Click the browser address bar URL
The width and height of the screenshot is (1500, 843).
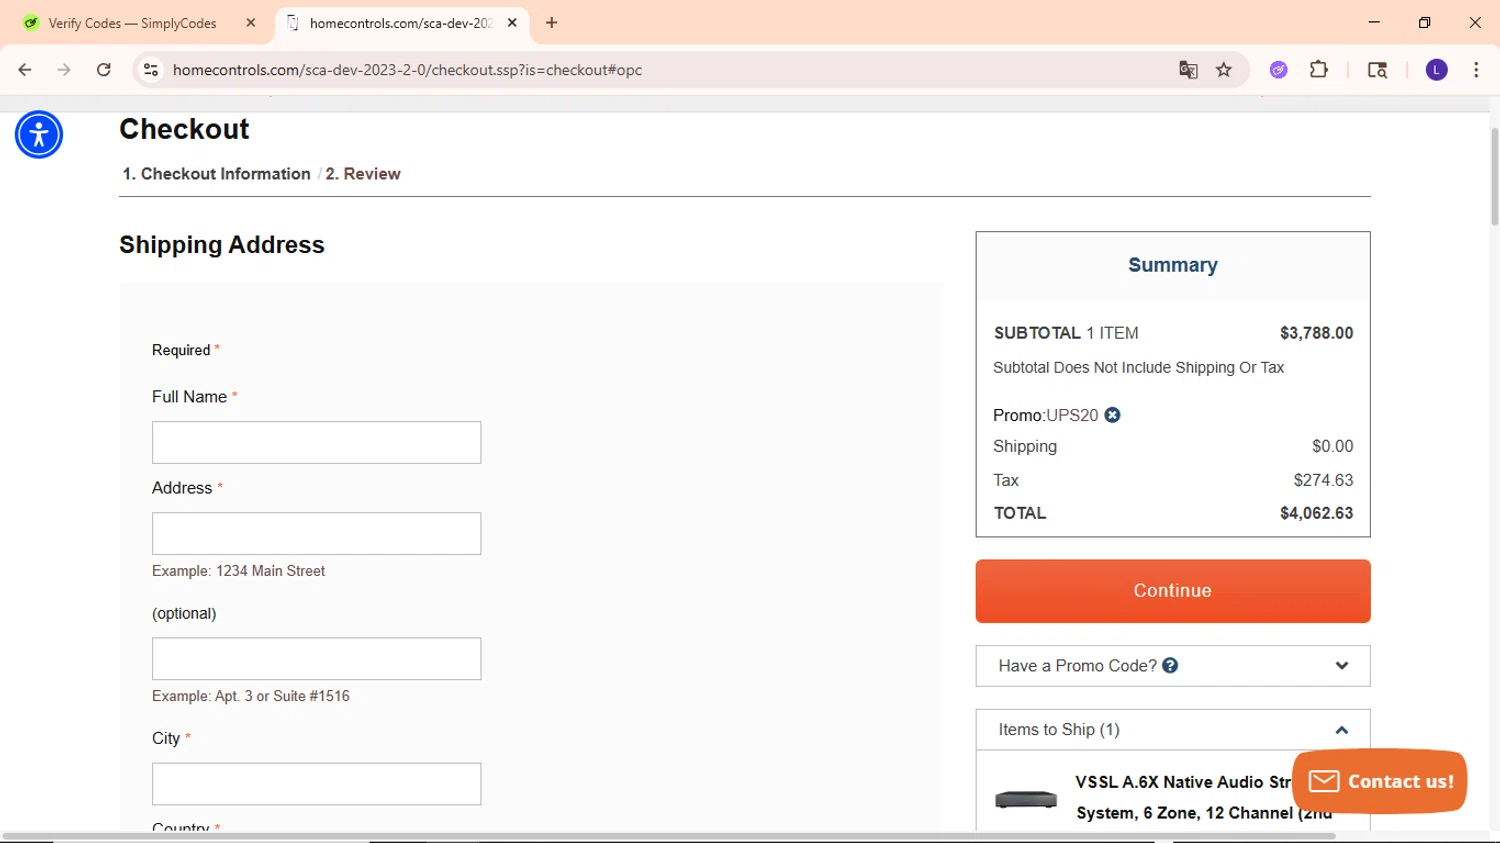point(407,70)
